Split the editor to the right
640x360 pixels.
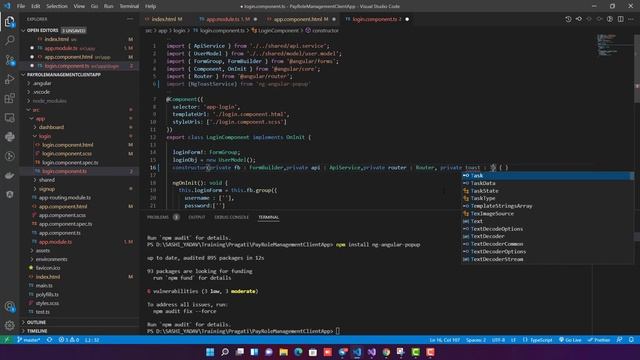point(620,19)
